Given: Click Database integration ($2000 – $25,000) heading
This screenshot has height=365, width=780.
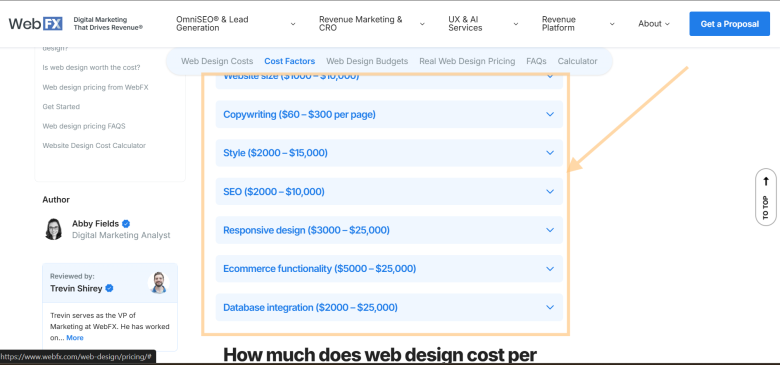Looking at the screenshot, I should point(310,307).
